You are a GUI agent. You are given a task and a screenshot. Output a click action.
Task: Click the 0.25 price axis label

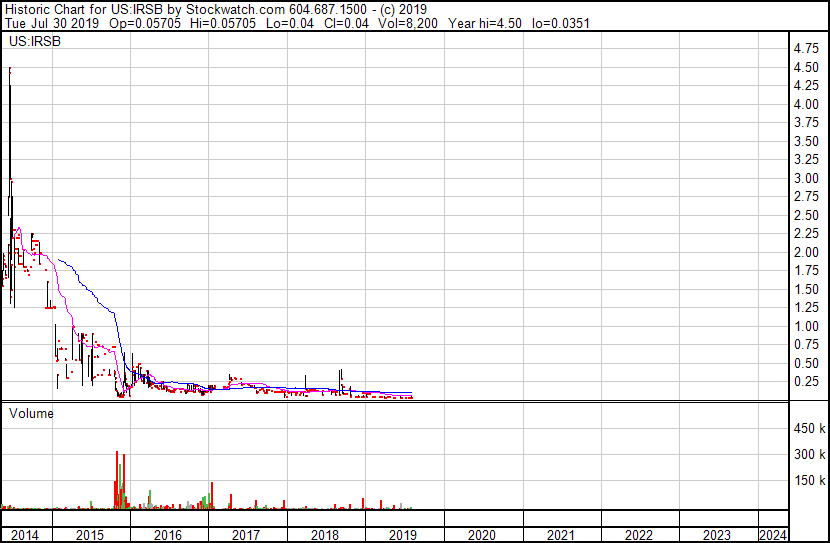point(806,382)
